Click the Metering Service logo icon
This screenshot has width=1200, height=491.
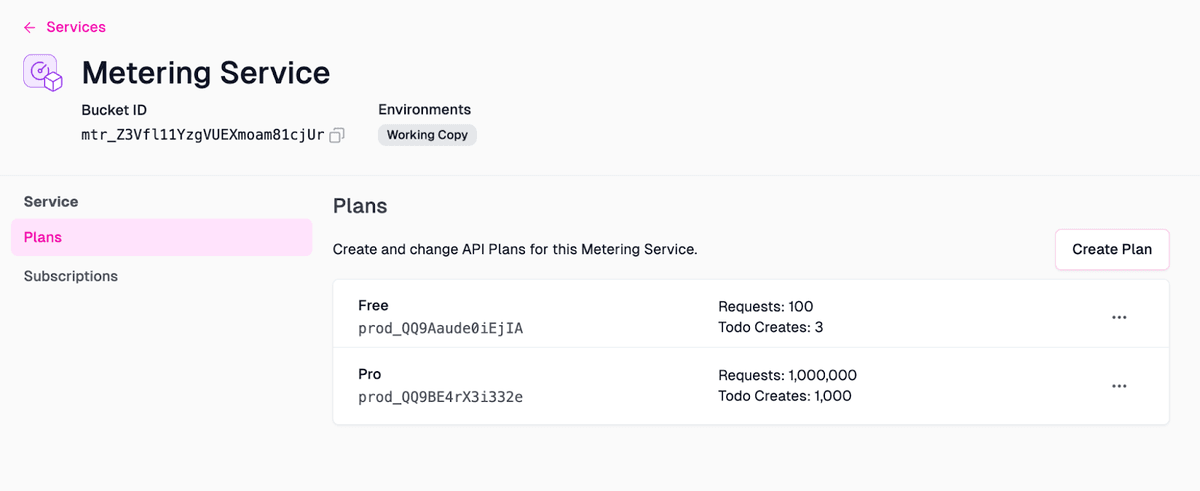(43, 74)
